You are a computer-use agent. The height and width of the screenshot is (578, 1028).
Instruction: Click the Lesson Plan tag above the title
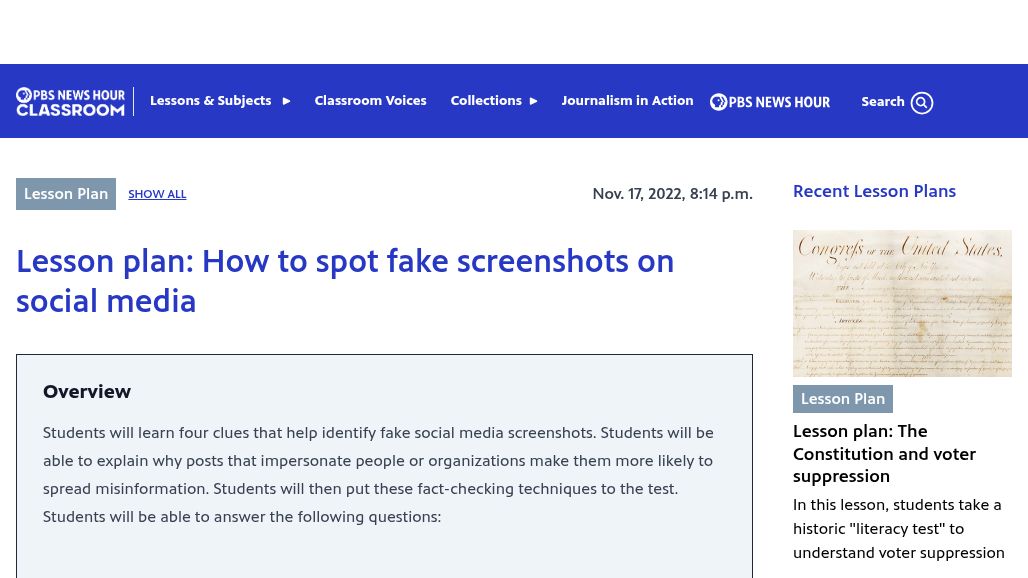coord(66,194)
